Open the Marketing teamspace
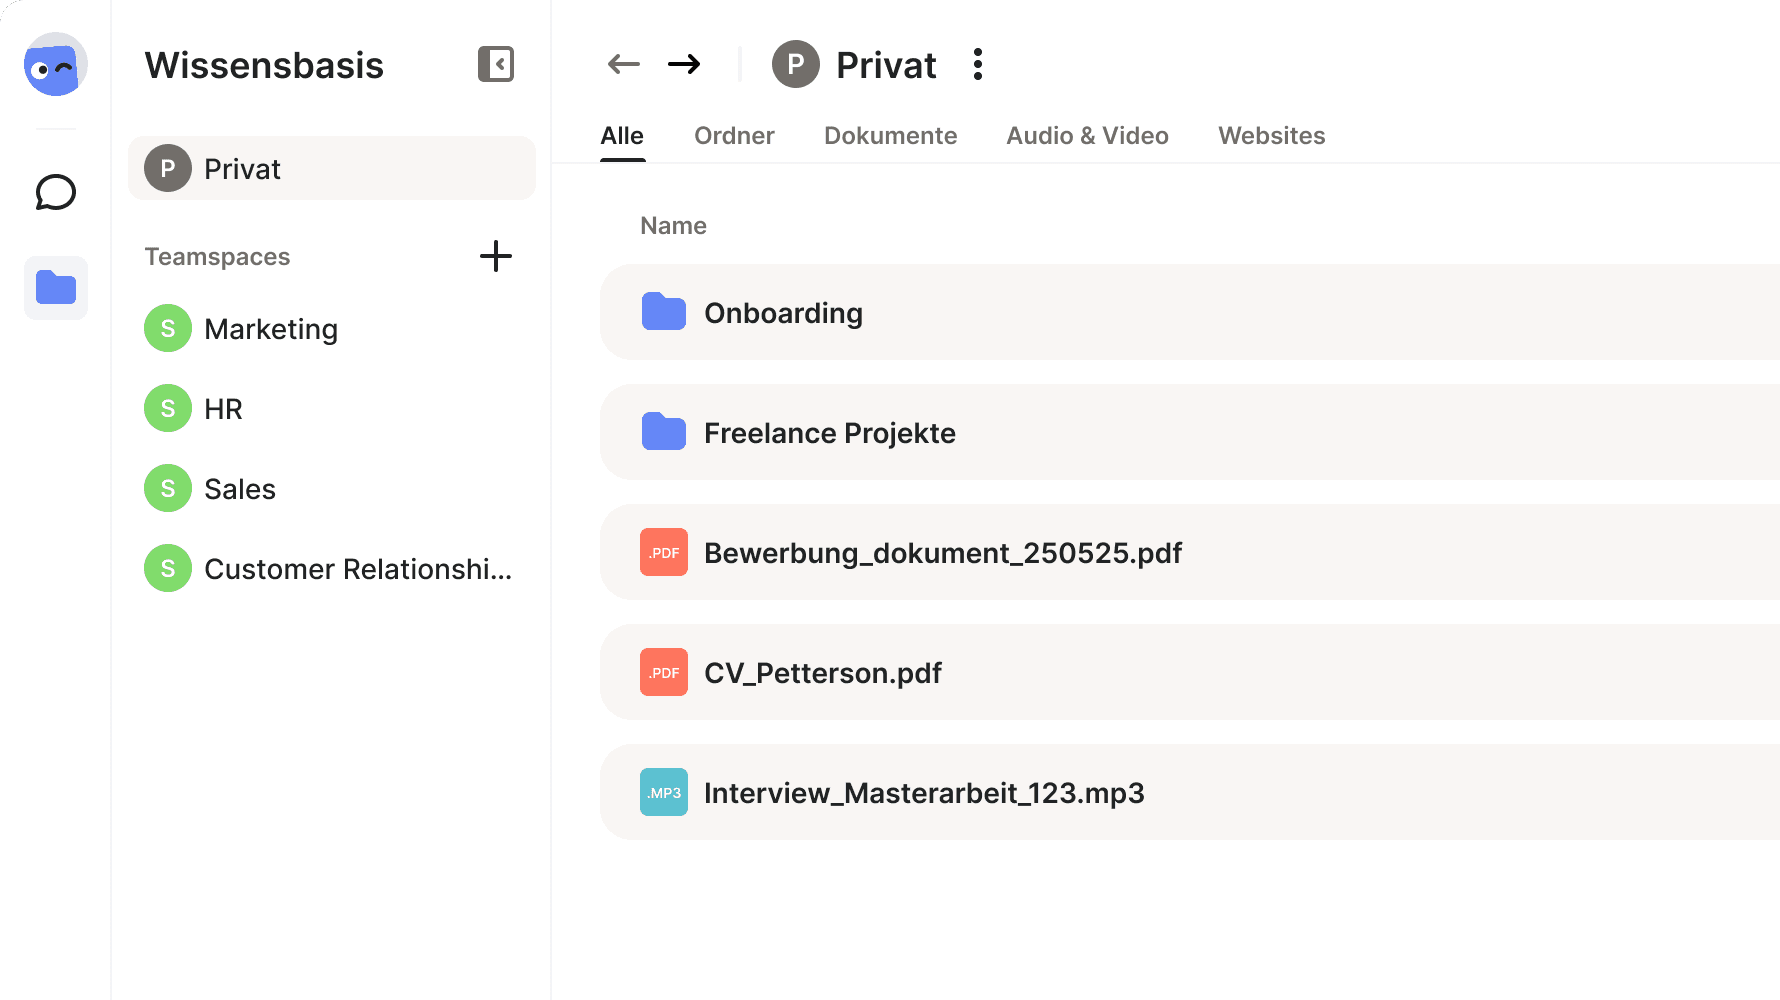The width and height of the screenshot is (1780, 1000). click(x=271, y=329)
